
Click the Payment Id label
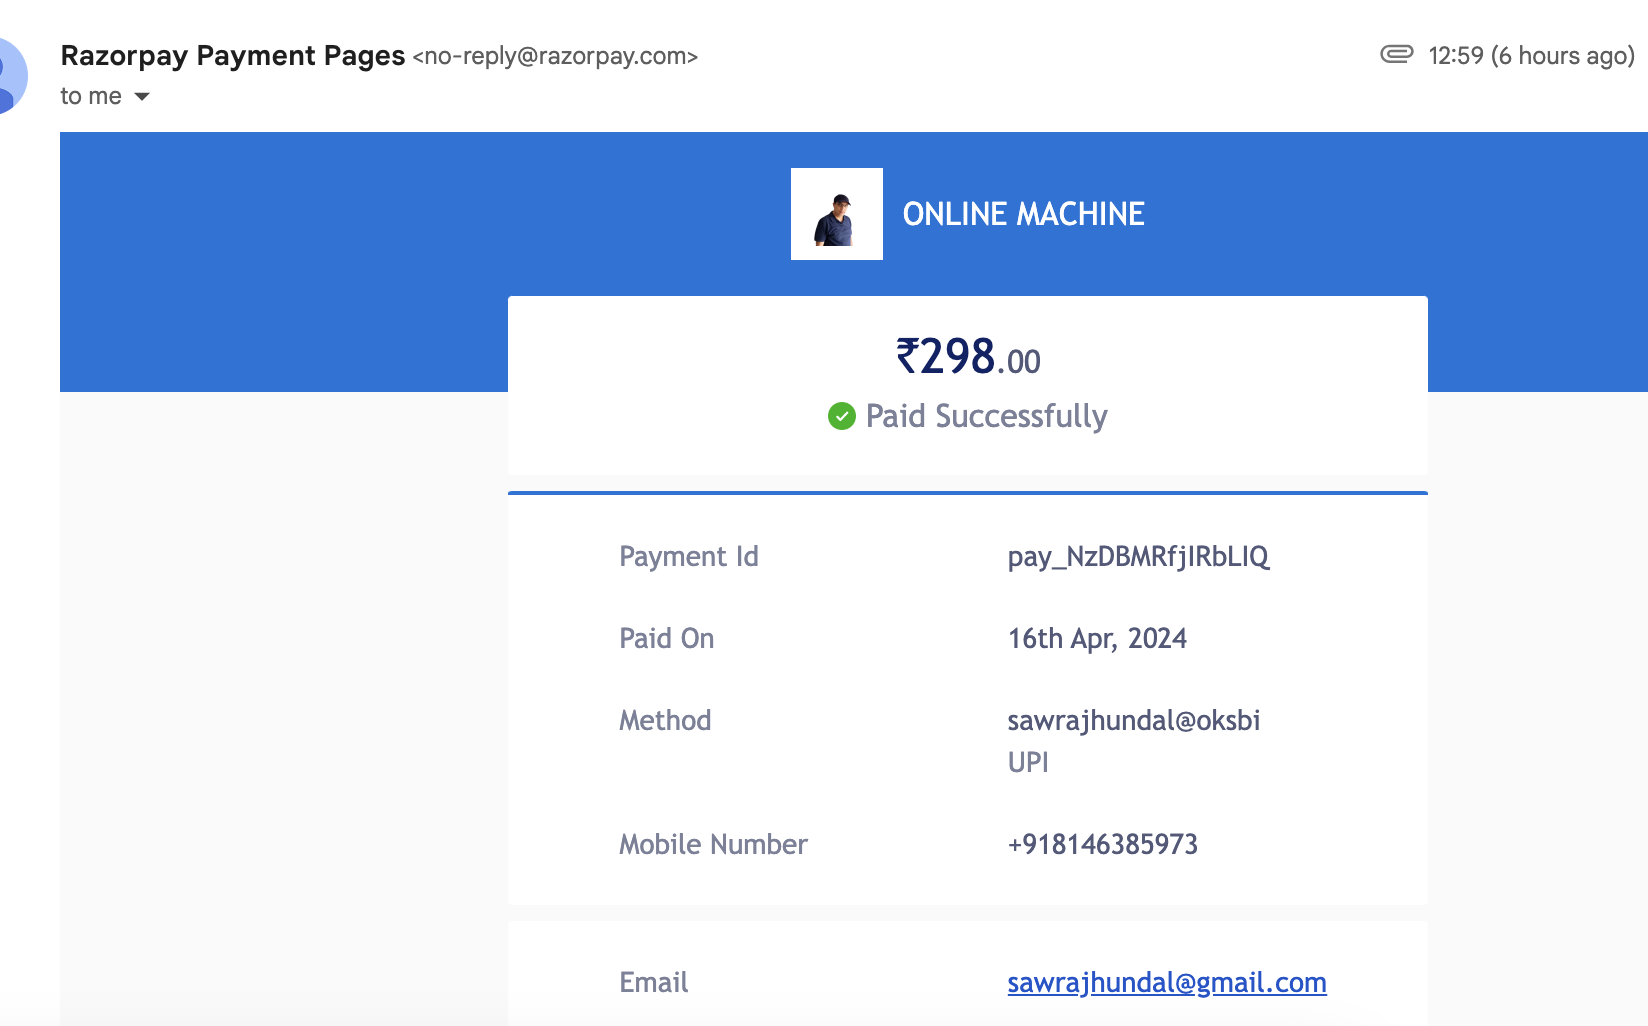coord(689,556)
